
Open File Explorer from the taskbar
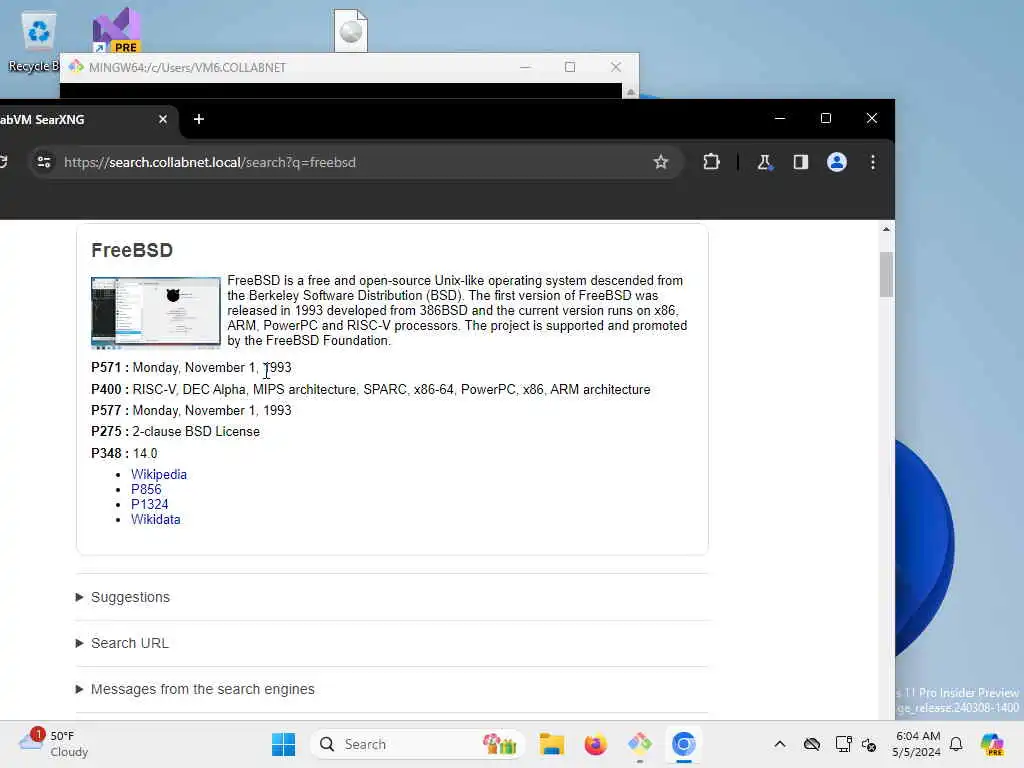click(x=551, y=744)
